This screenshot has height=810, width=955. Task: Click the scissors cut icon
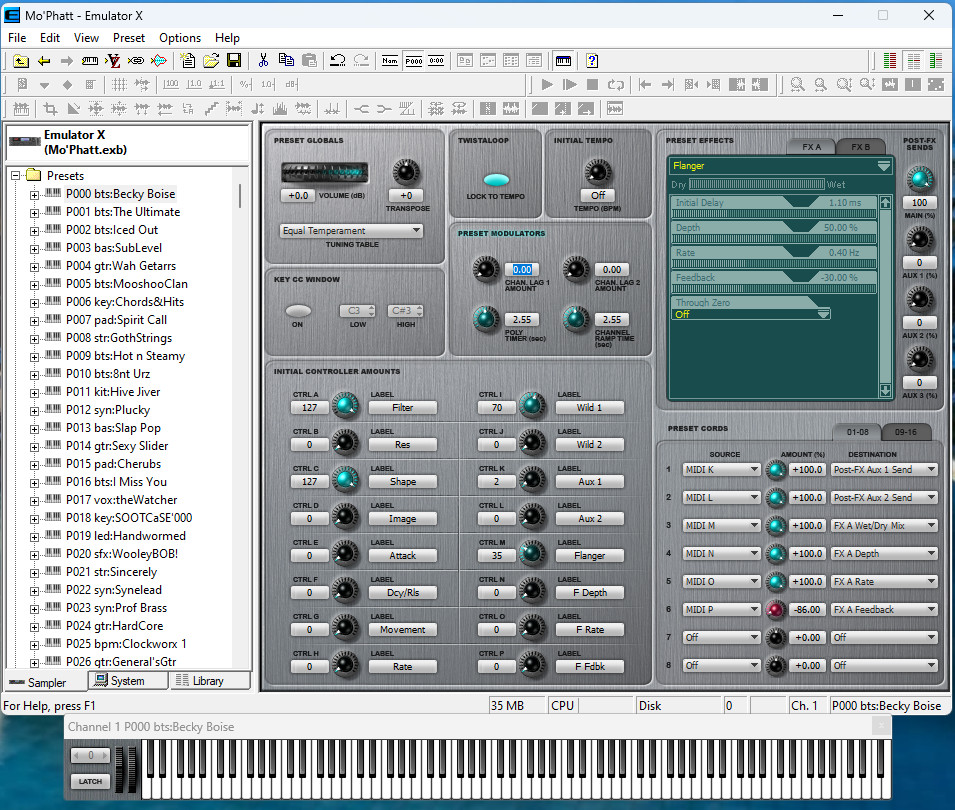263,60
